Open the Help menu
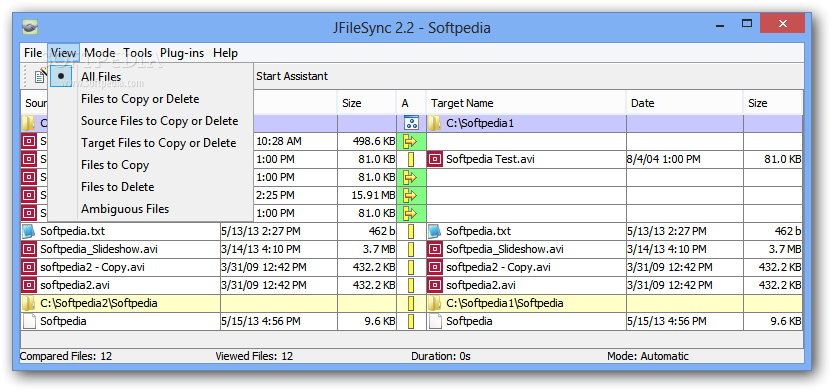 [226, 53]
